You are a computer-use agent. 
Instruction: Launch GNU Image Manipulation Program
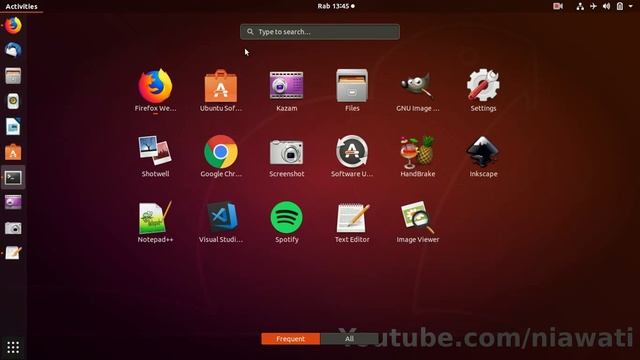(x=418, y=90)
